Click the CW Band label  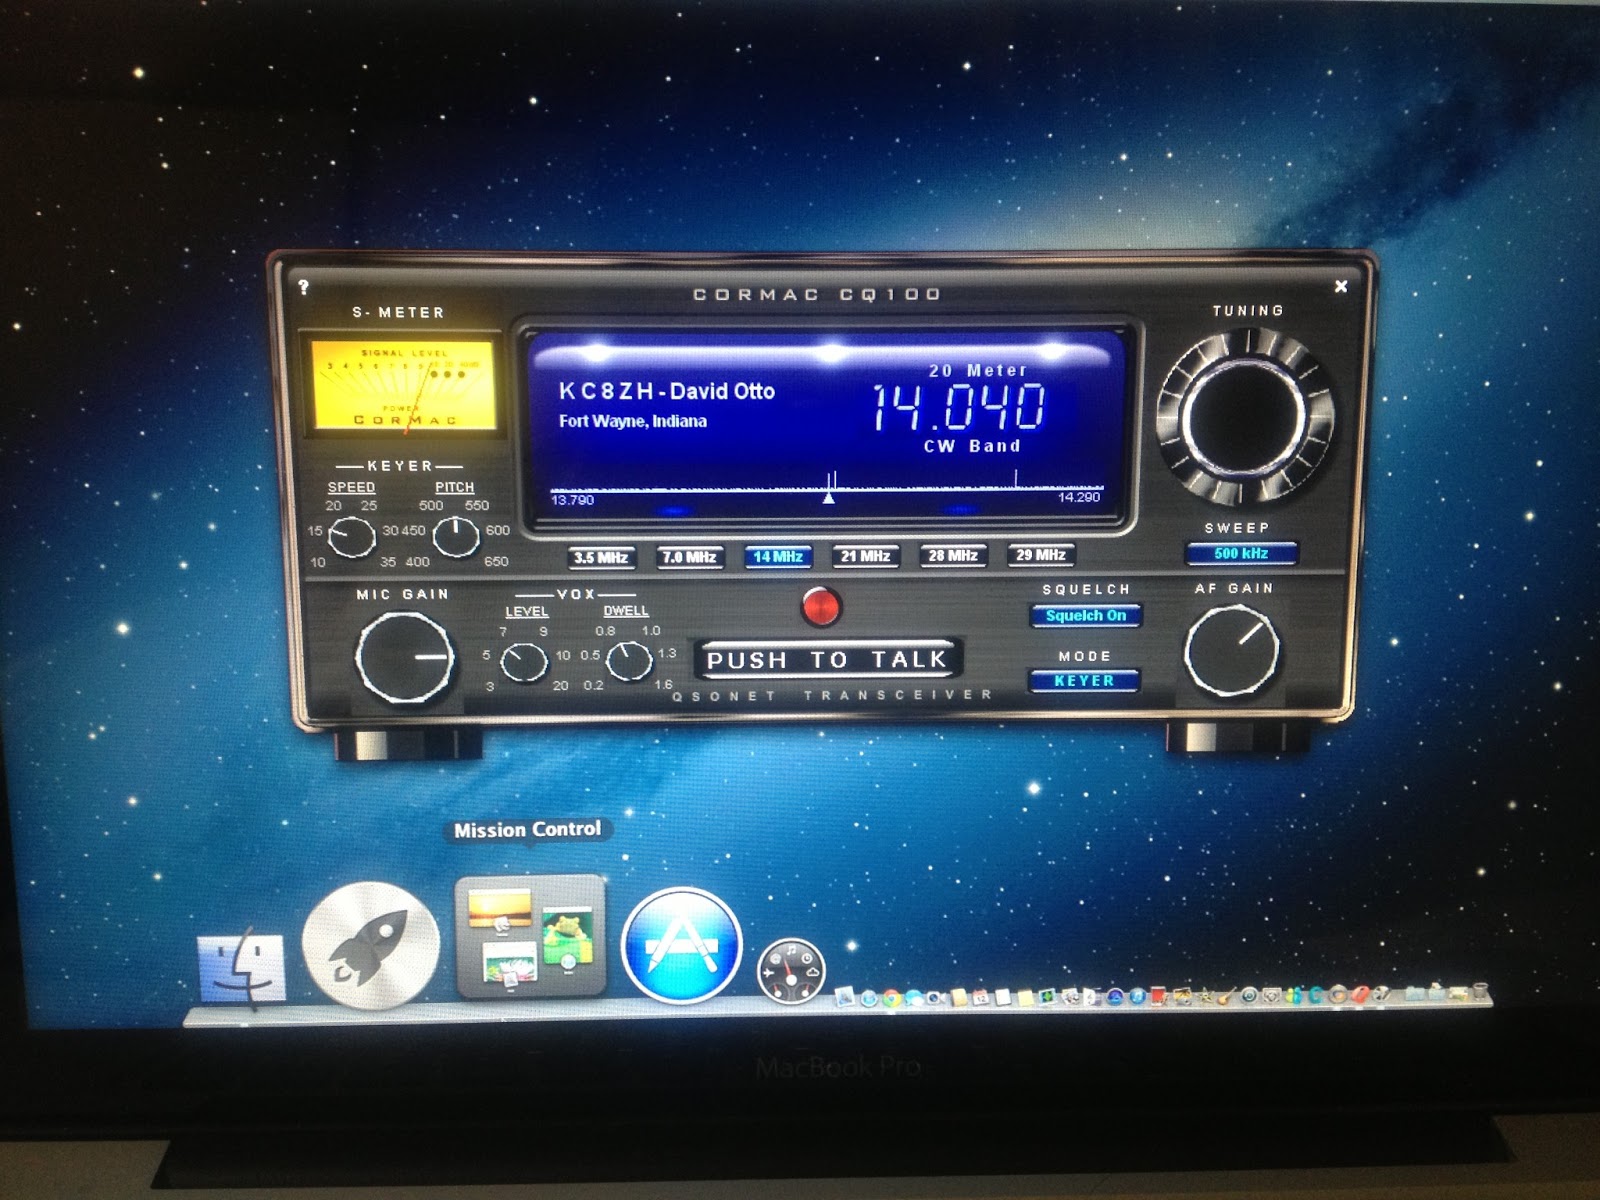(972, 446)
